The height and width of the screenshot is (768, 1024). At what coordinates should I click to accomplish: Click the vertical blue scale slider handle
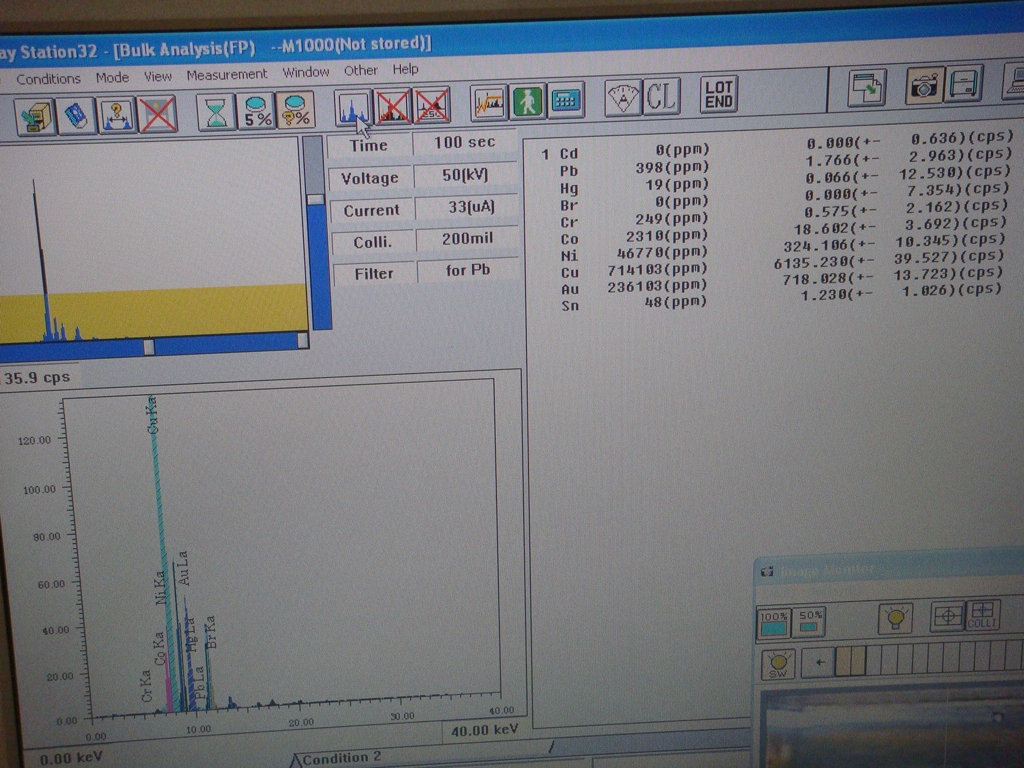coord(315,199)
